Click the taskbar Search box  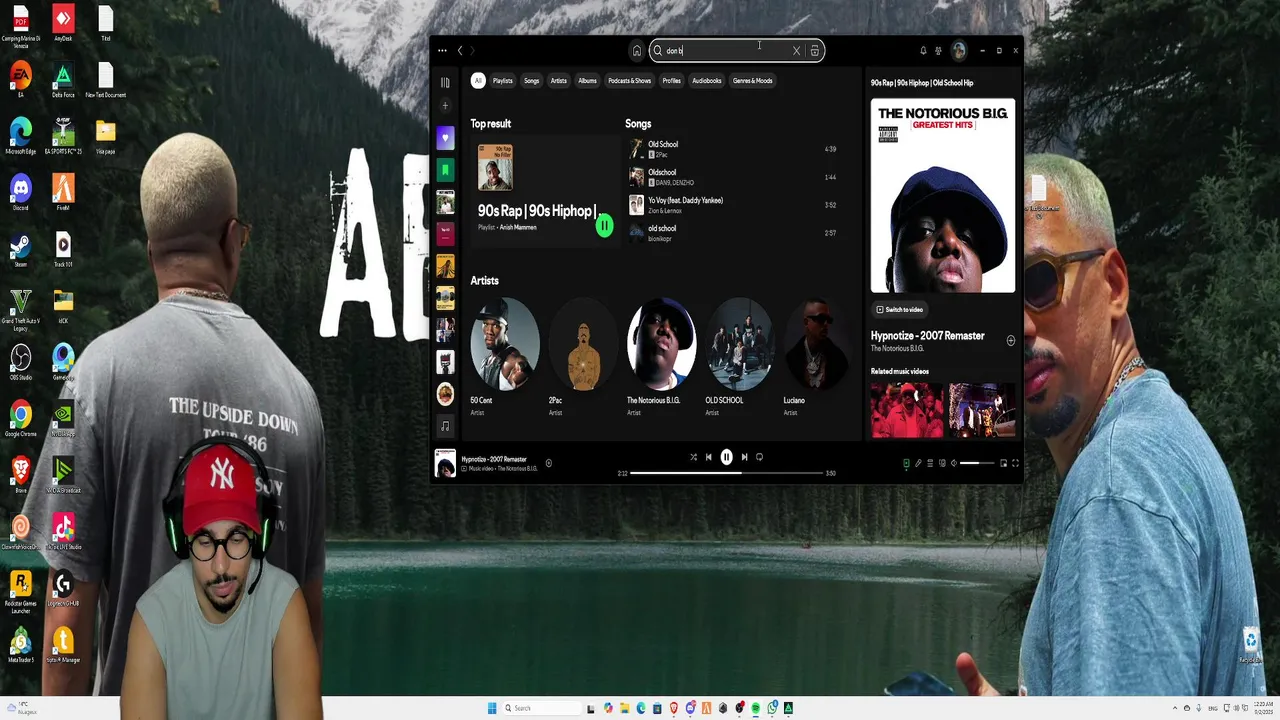coord(541,708)
